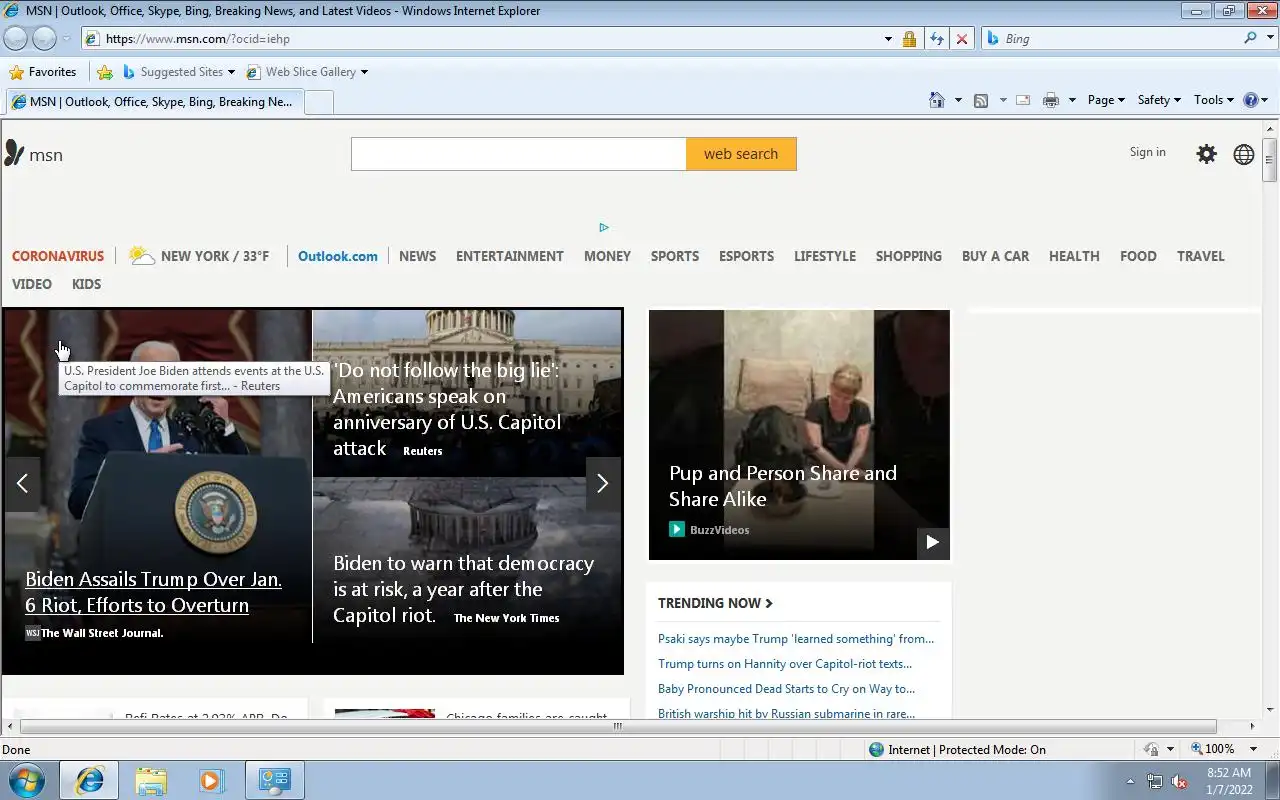Open the TRAVEL section
The width and height of the screenshot is (1280, 800).
point(1200,256)
